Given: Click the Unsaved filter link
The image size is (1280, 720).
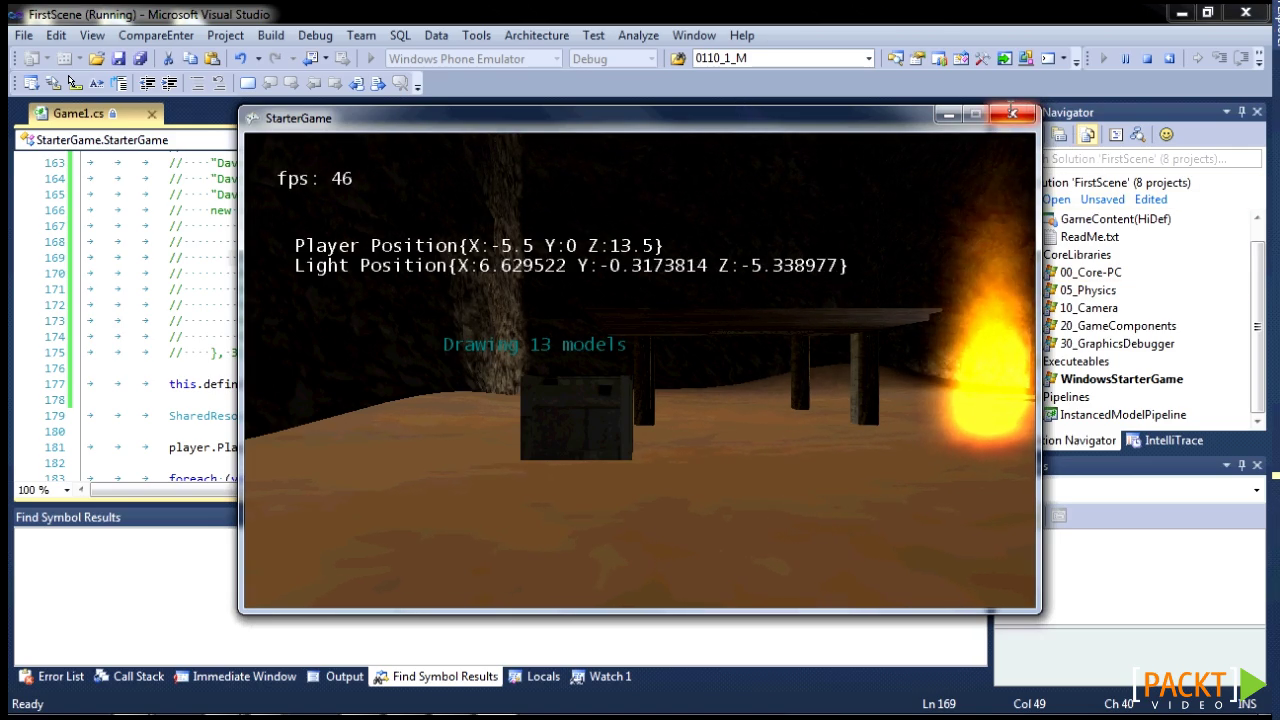Looking at the screenshot, I should [1102, 200].
